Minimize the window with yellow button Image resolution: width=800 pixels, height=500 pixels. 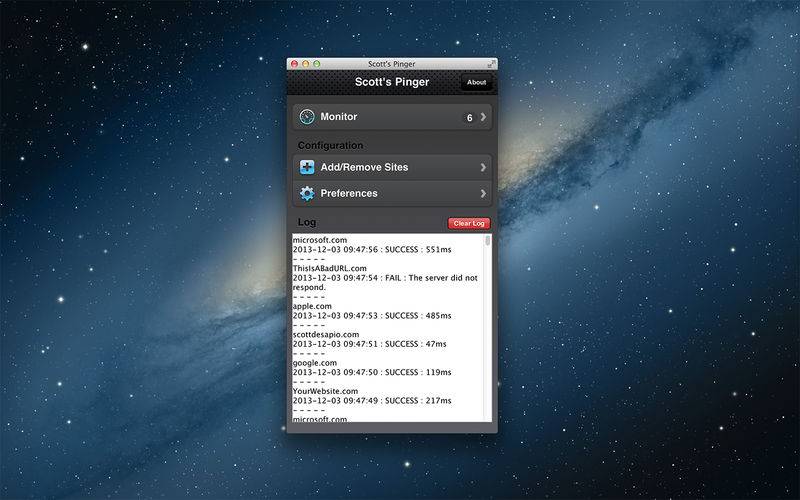(x=306, y=64)
